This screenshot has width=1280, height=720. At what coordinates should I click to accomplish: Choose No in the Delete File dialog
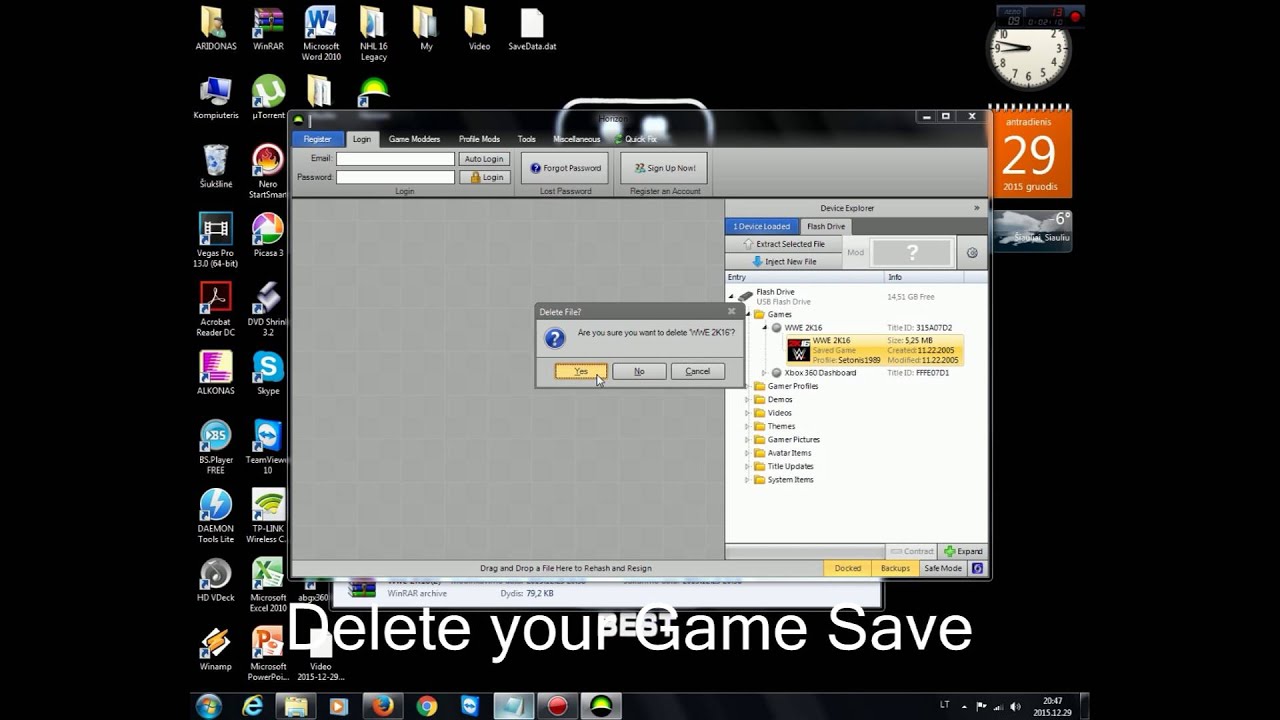pyautogui.click(x=639, y=371)
